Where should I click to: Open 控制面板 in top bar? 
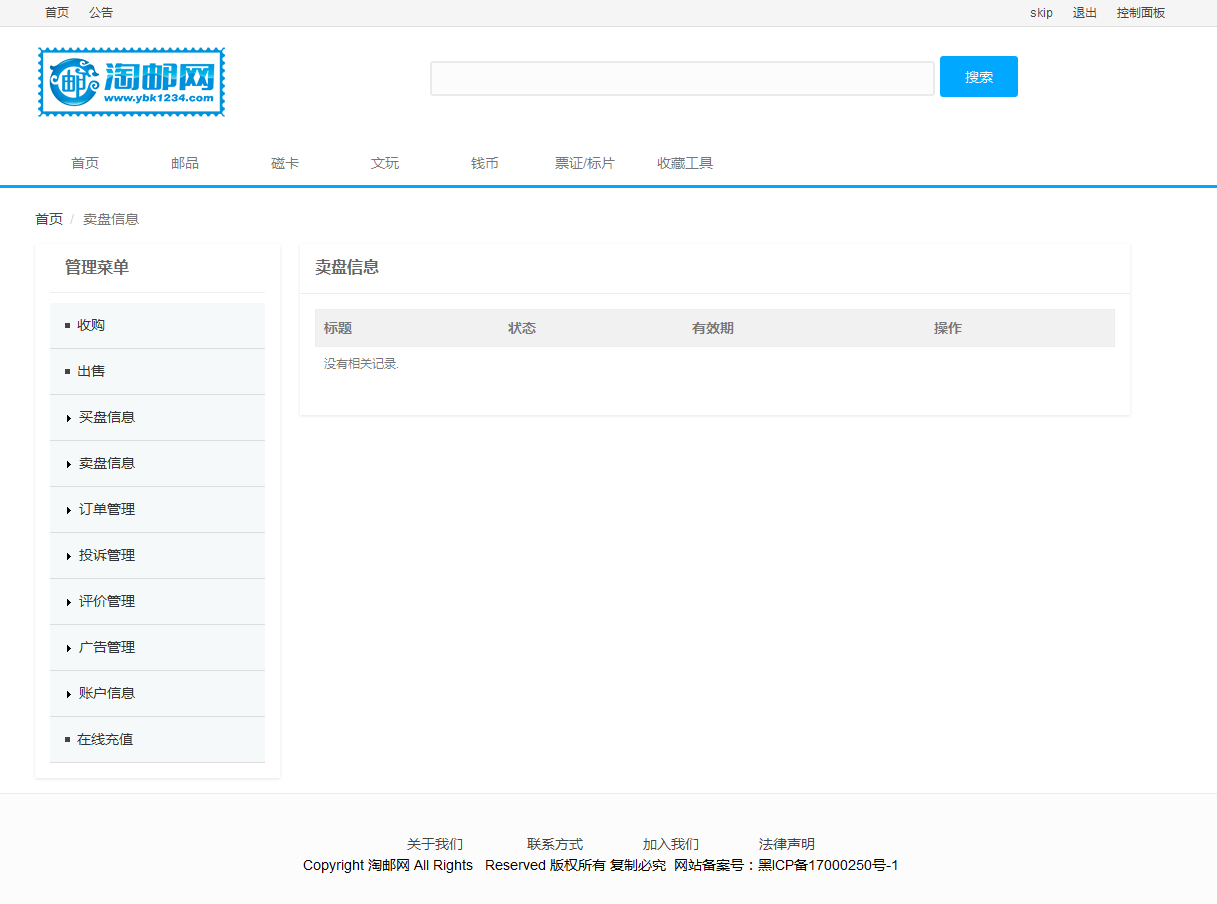1141,13
